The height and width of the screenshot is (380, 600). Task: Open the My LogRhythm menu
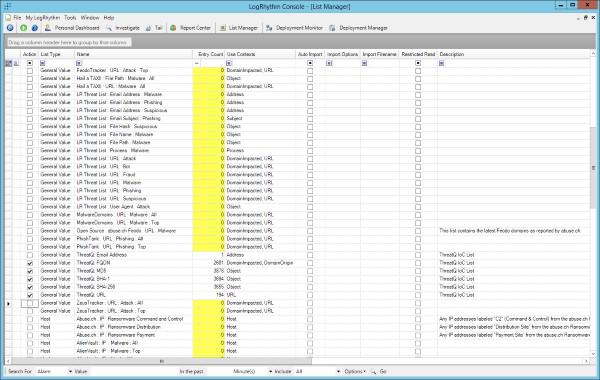(43, 18)
